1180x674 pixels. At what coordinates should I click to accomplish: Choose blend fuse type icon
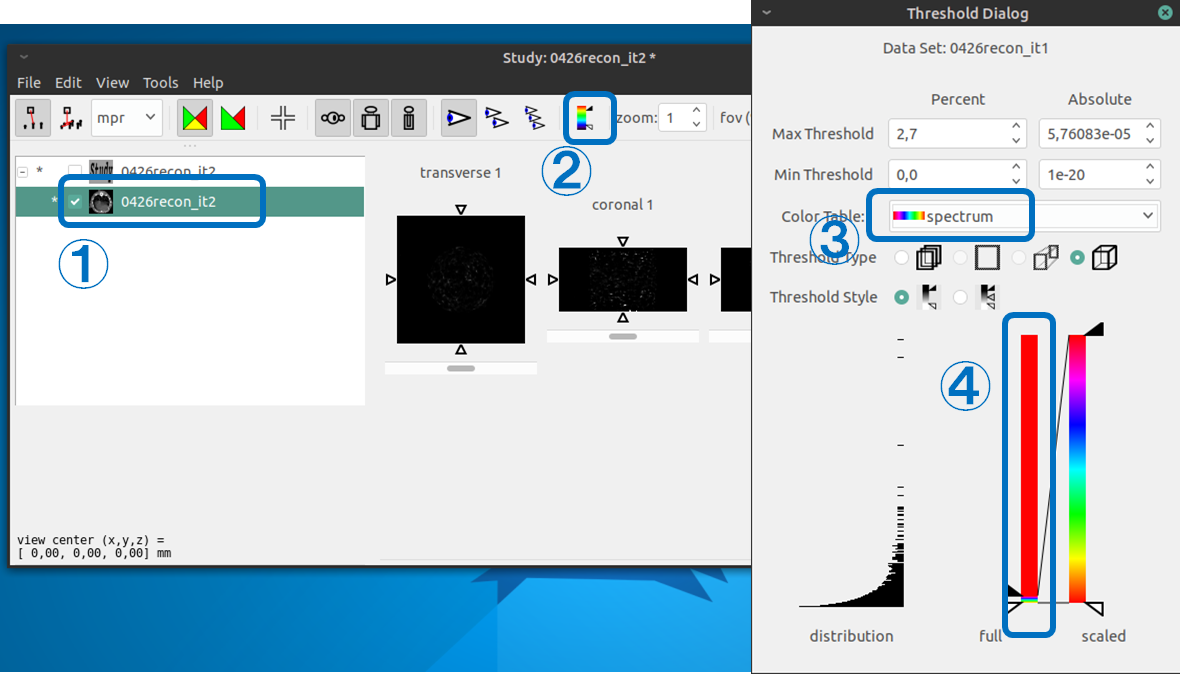pyautogui.click(x=194, y=118)
